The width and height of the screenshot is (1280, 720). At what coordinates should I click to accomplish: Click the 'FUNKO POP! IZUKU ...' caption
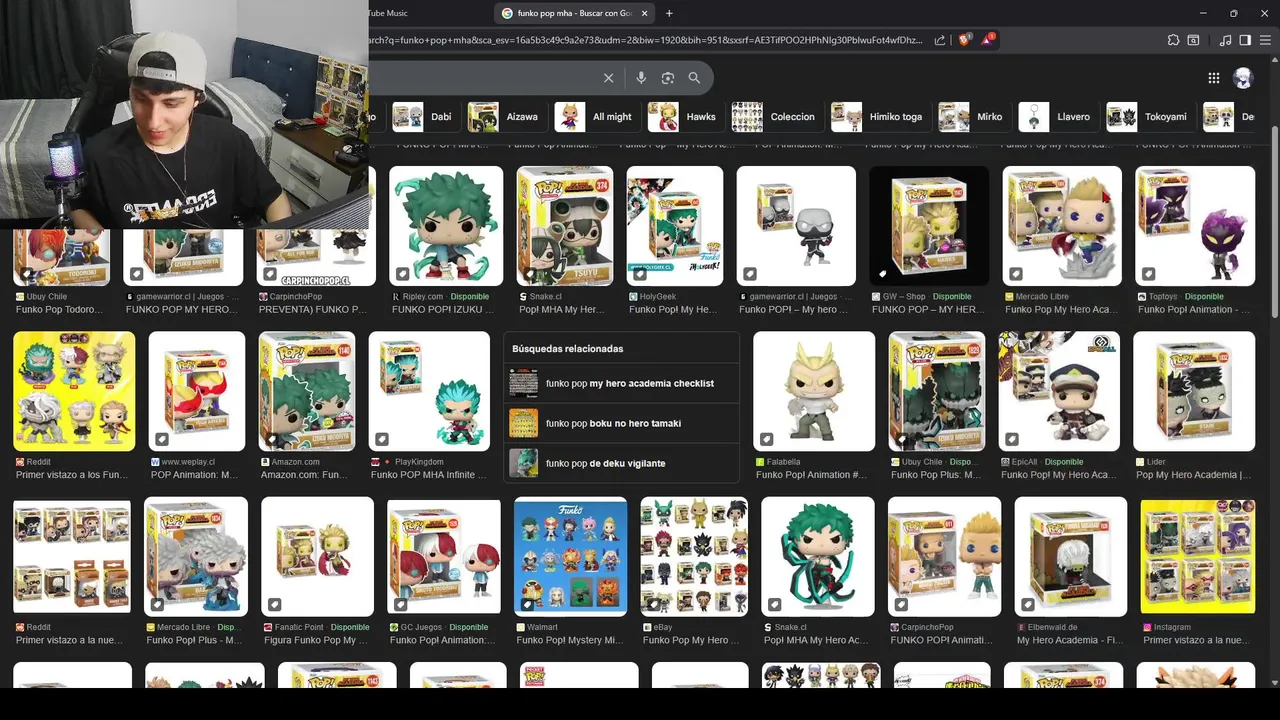click(441, 310)
